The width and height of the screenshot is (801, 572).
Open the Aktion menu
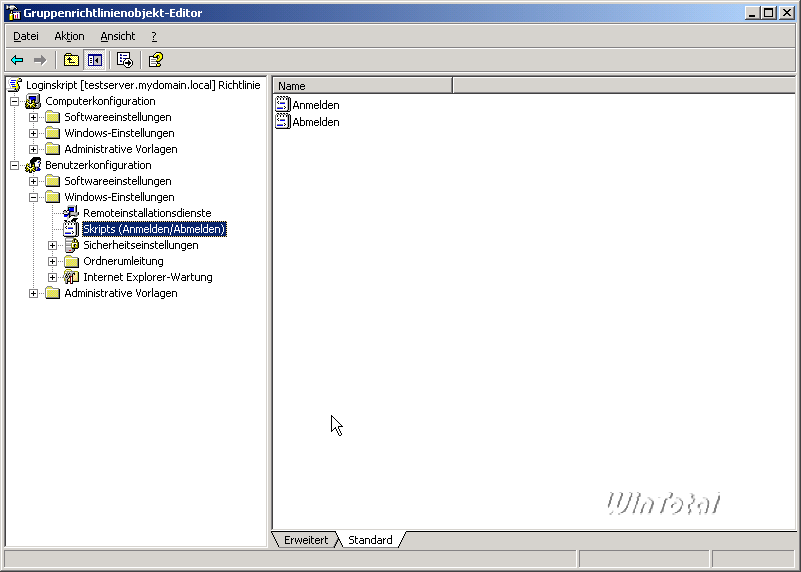click(x=69, y=36)
